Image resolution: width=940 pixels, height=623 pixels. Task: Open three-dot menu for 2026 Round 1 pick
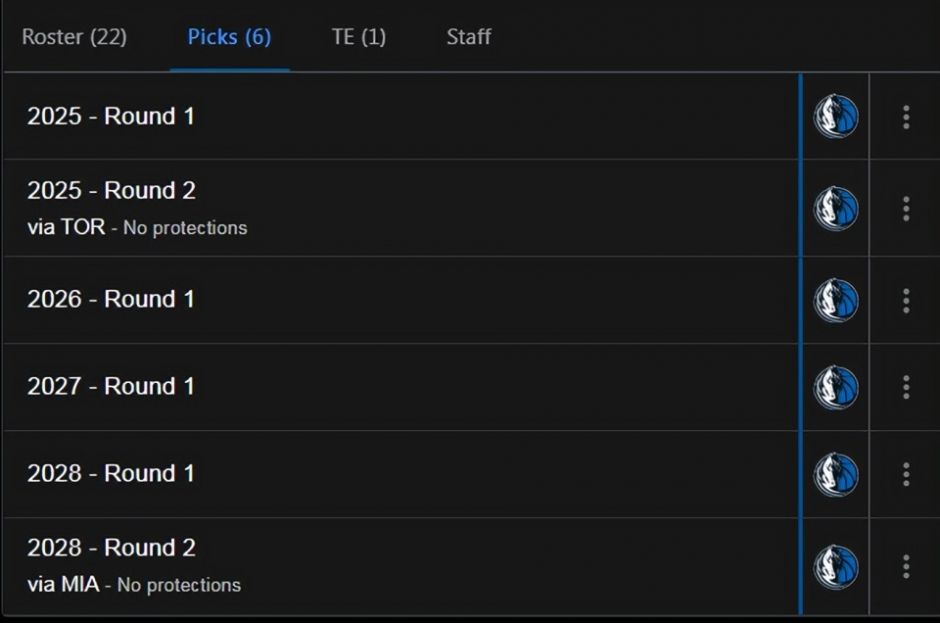point(906,300)
